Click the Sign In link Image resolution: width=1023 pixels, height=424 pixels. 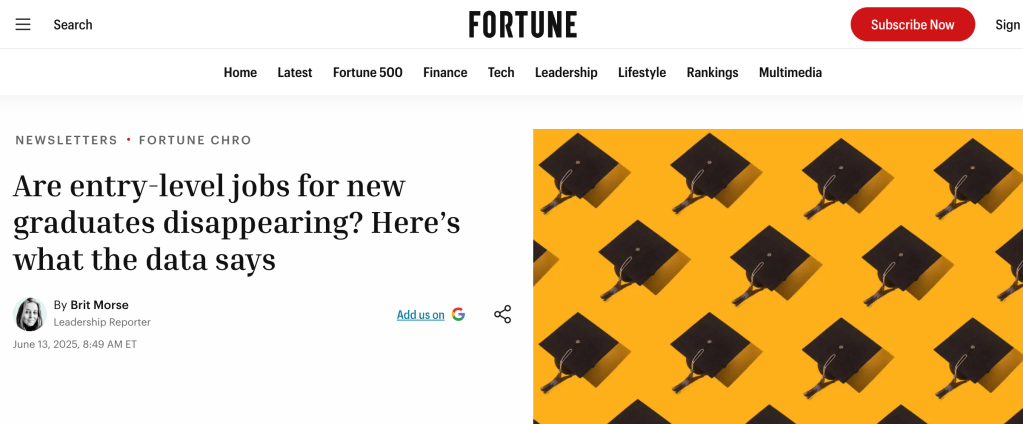pyautogui.click(x=1007, y=24)
